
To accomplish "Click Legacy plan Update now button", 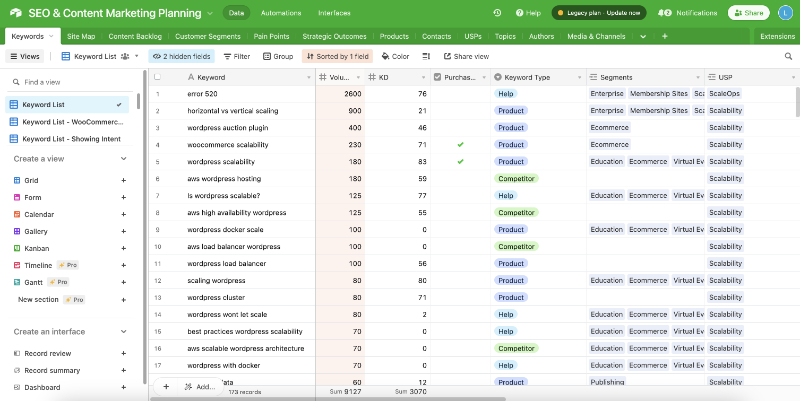I will (x=599, y=13).
